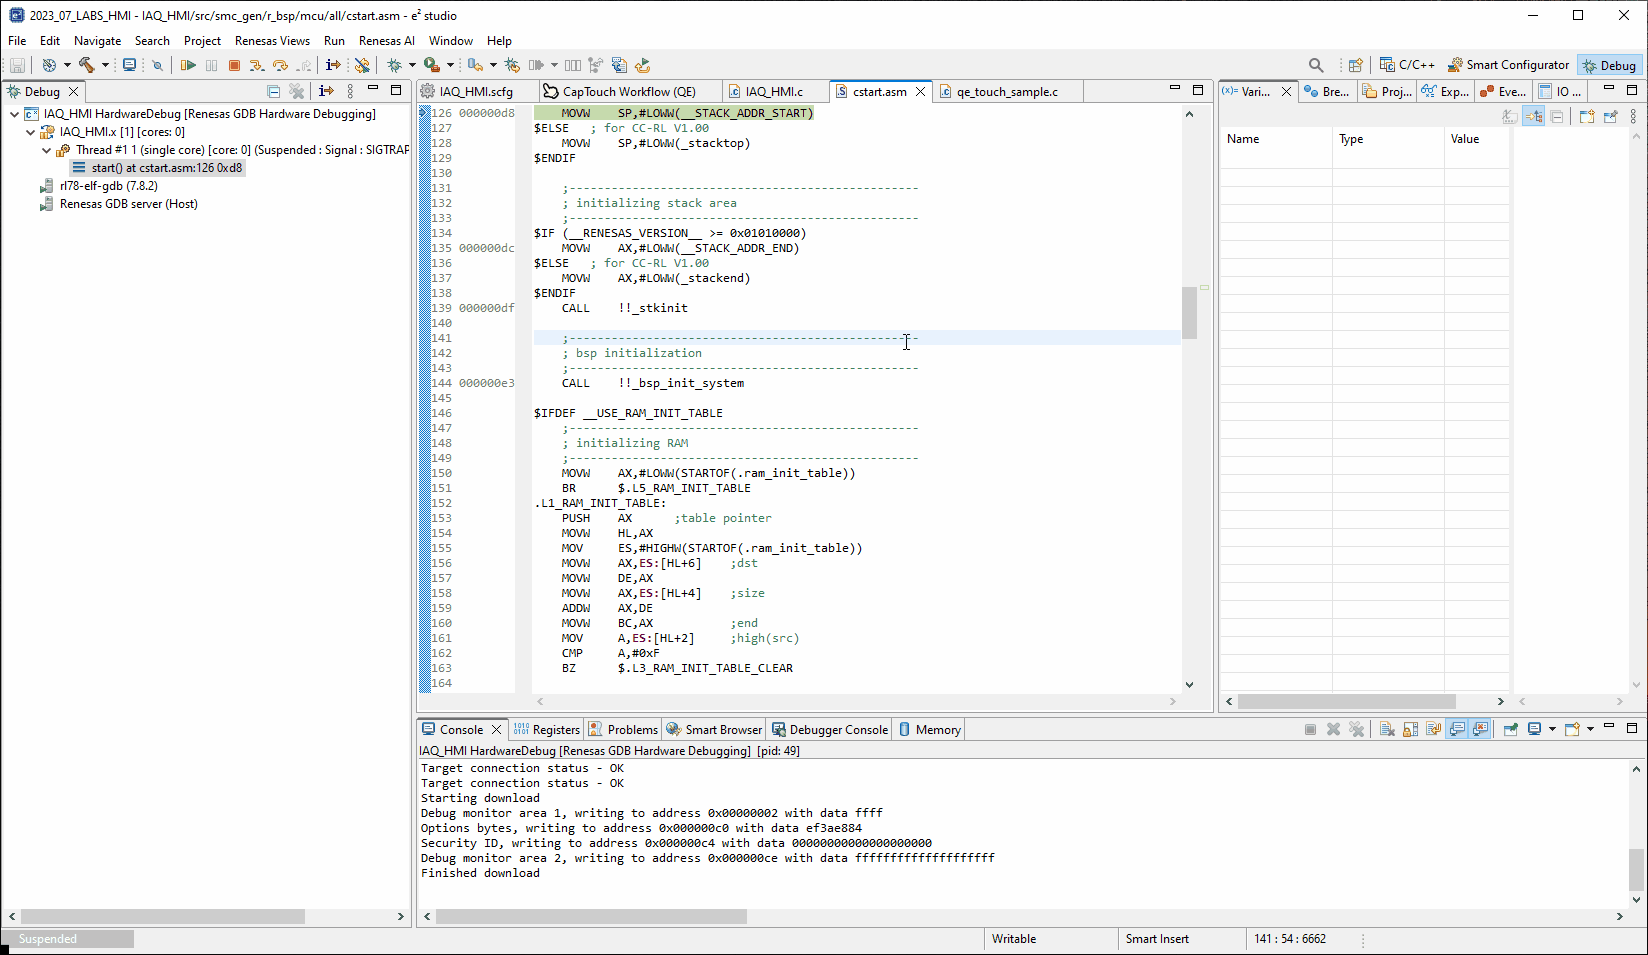Image resolution: width=1648 pixels, height=955 pixels.
Task: Click the Suspend (pause) debug icon
Action: (x=211, y=65)
